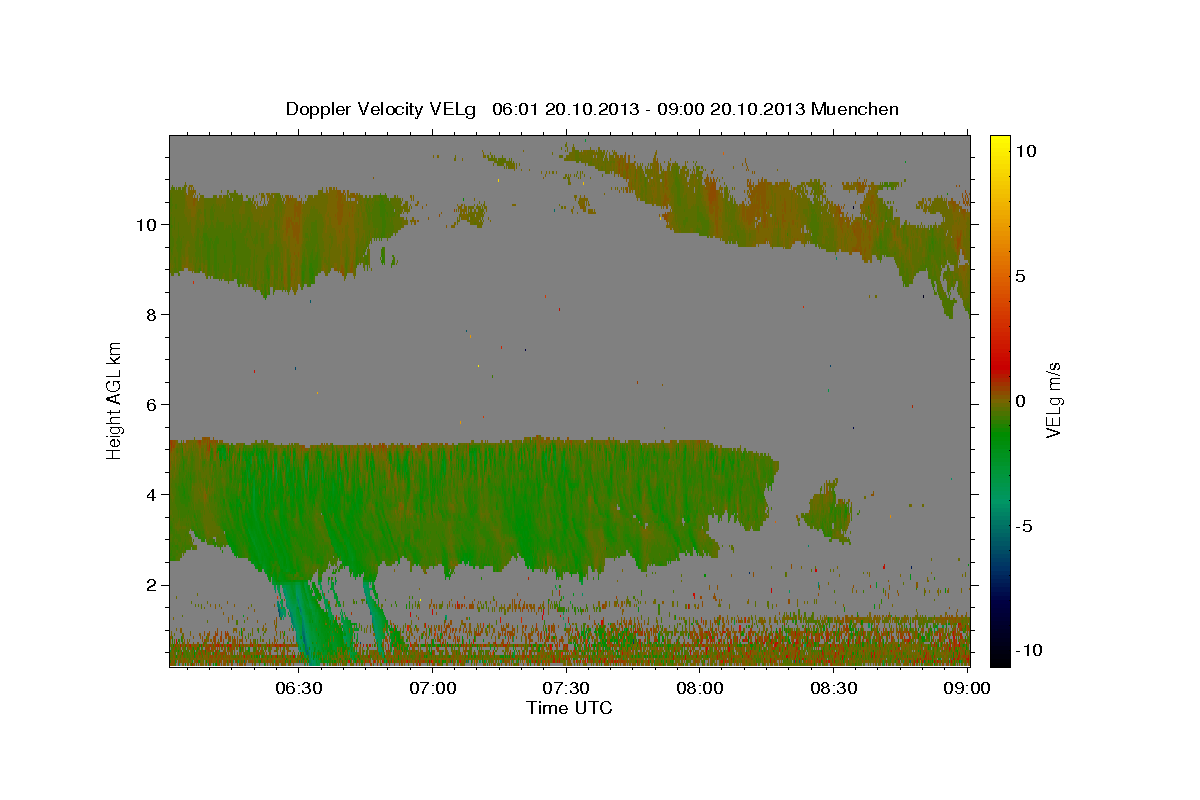
Task: Click the height tick label 4
Action: point(153,495)
